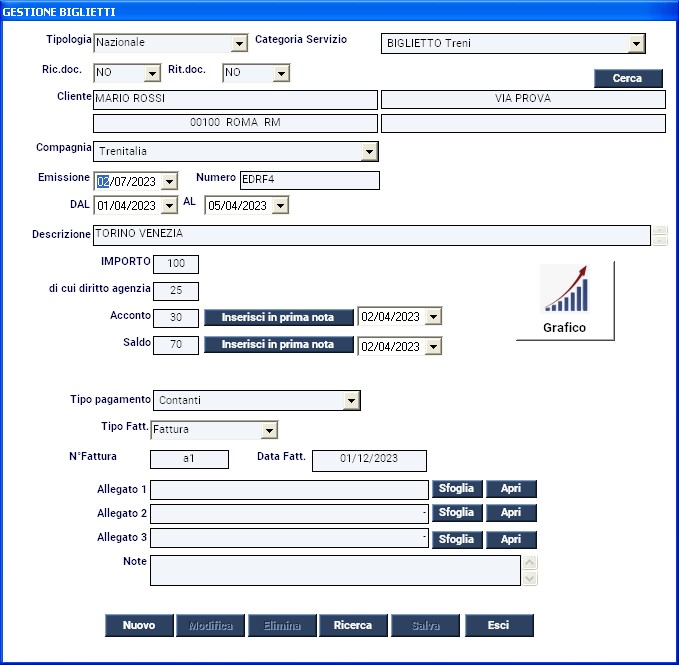Screen dimensions: 679x665
Task: Click the Allegato 1 path field
Action: (x=289, y=490)
